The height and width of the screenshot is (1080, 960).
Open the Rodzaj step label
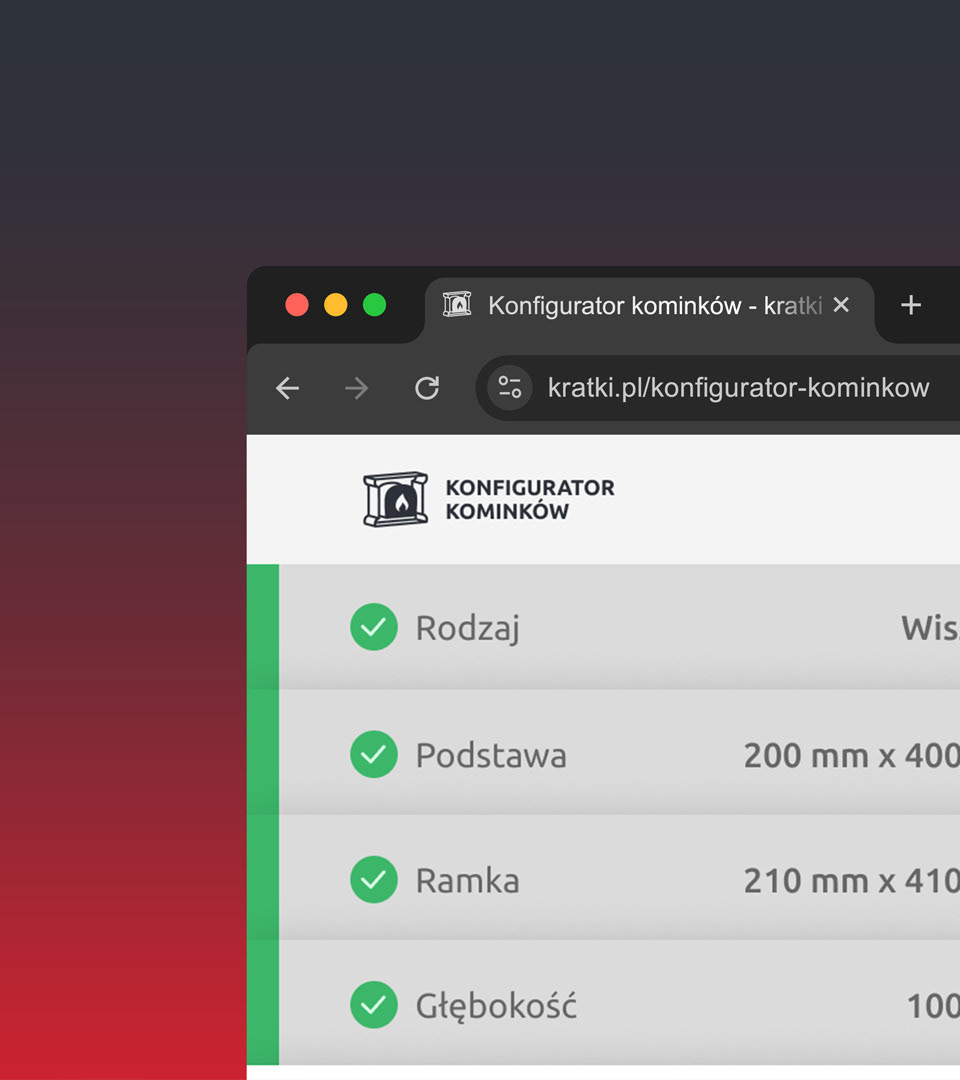point(468,629)
